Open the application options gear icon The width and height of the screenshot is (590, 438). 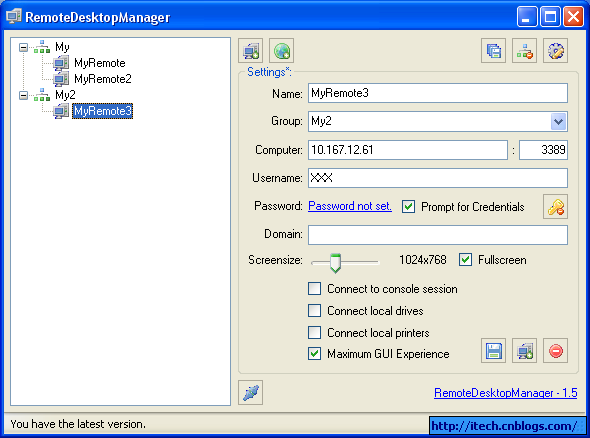tap(555, 51)
